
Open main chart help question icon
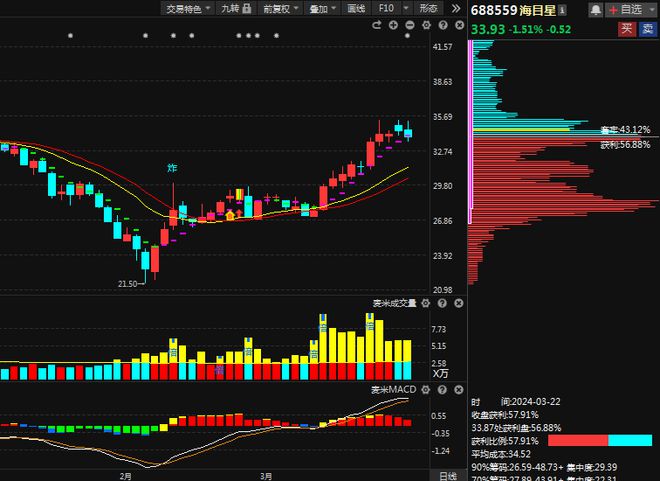coord(443,25)
